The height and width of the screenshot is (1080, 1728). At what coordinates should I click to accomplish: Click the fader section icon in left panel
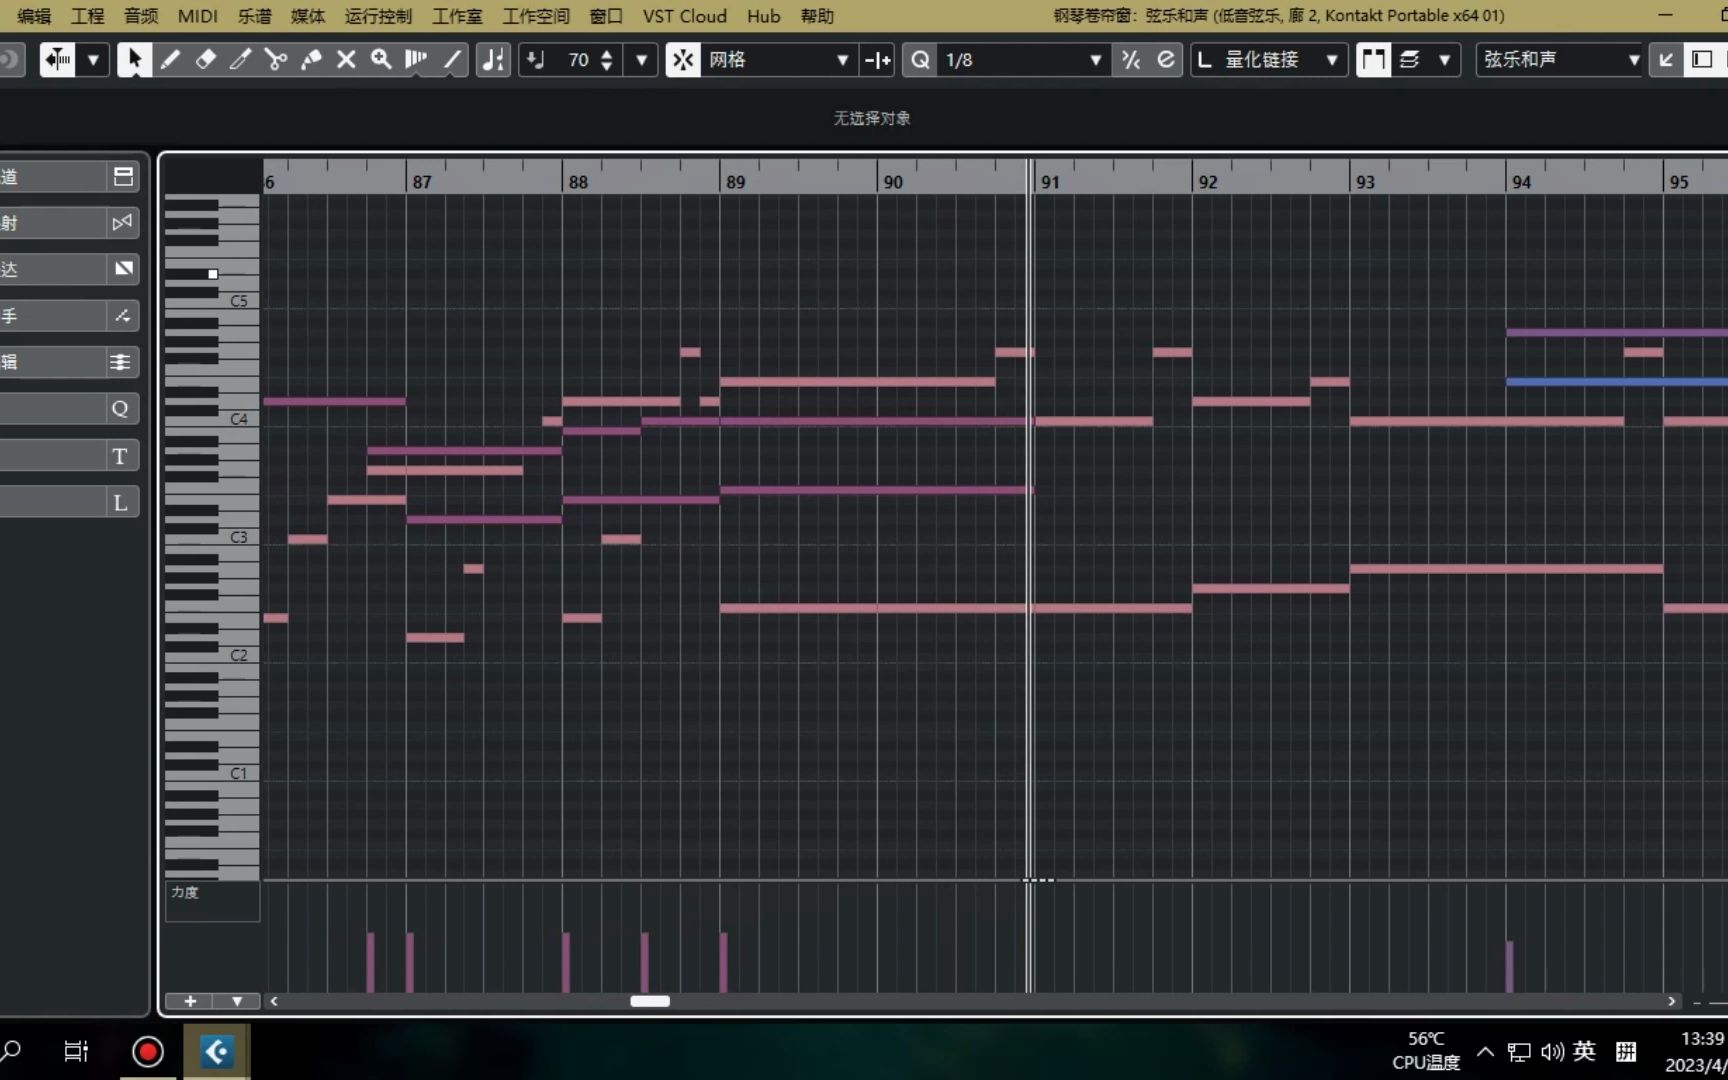(120, 362)
